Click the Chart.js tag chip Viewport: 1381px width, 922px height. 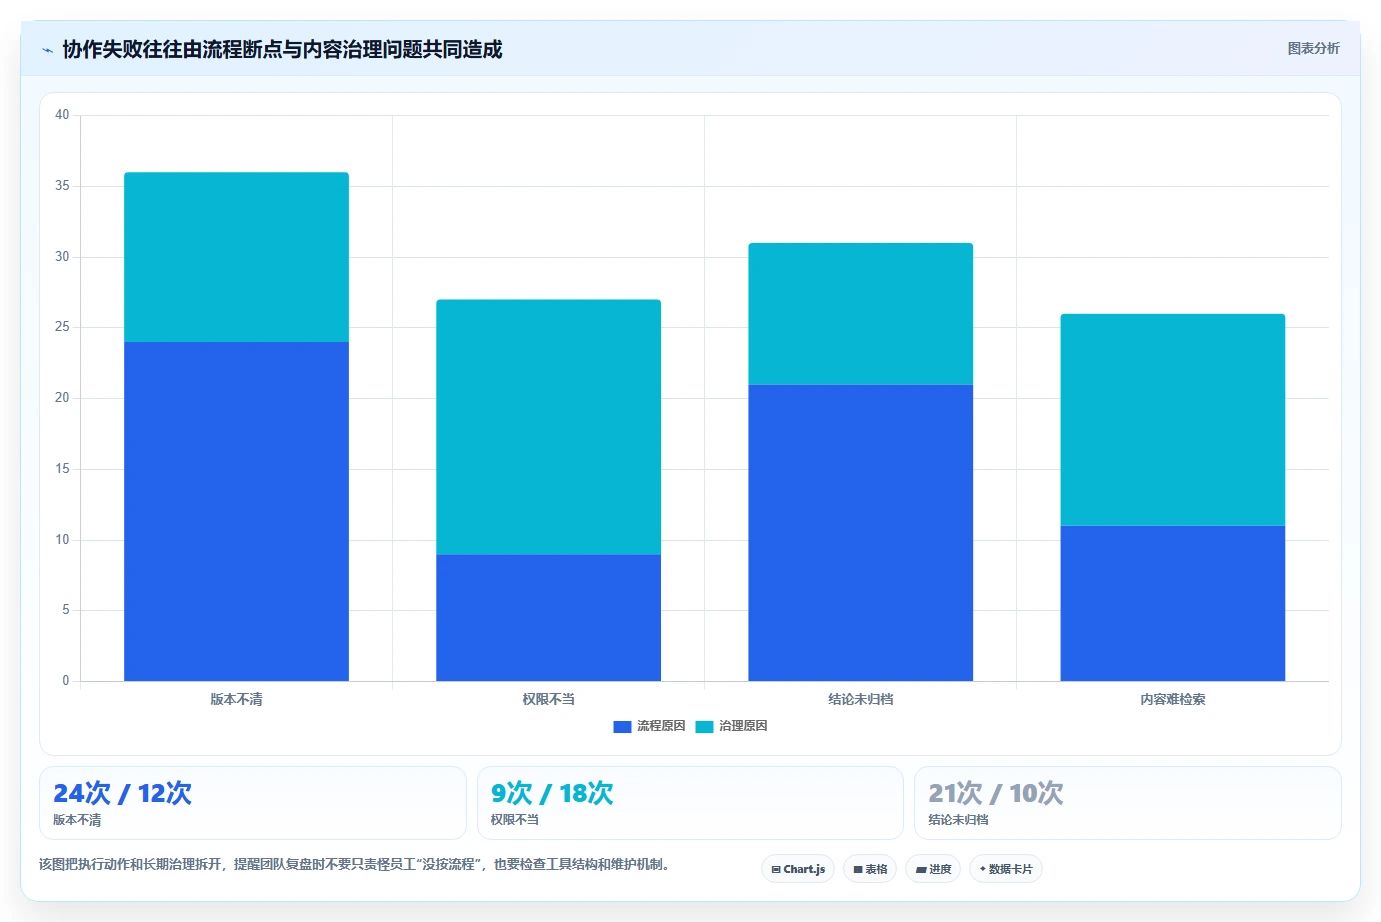(x=798, y=869)
